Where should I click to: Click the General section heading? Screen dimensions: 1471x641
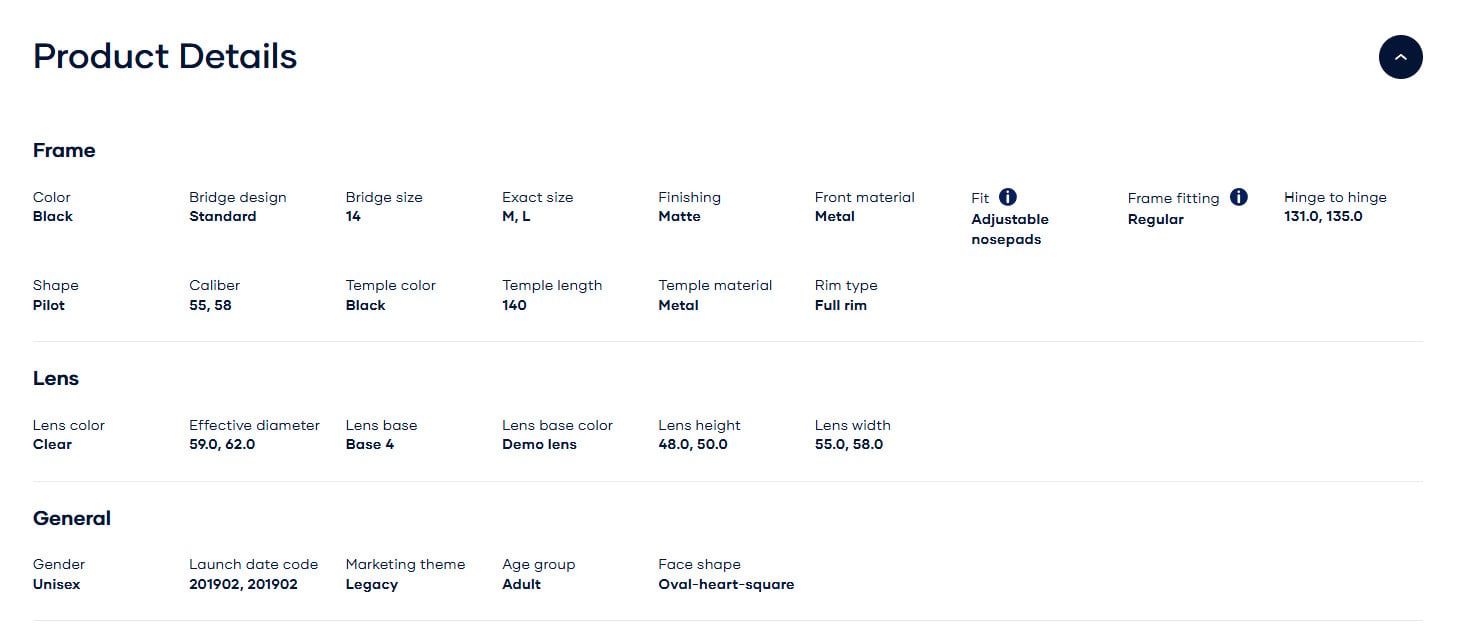(72, 518)
